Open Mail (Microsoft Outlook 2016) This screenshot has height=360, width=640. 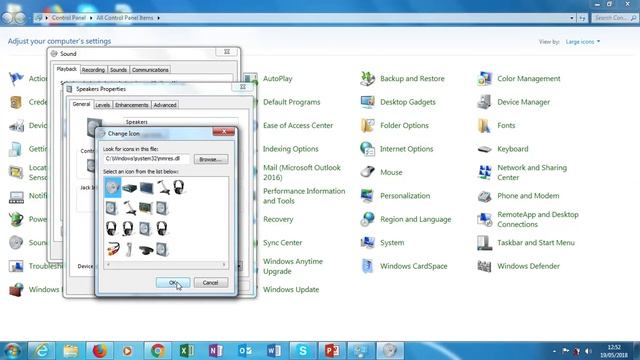coord(302,172)
